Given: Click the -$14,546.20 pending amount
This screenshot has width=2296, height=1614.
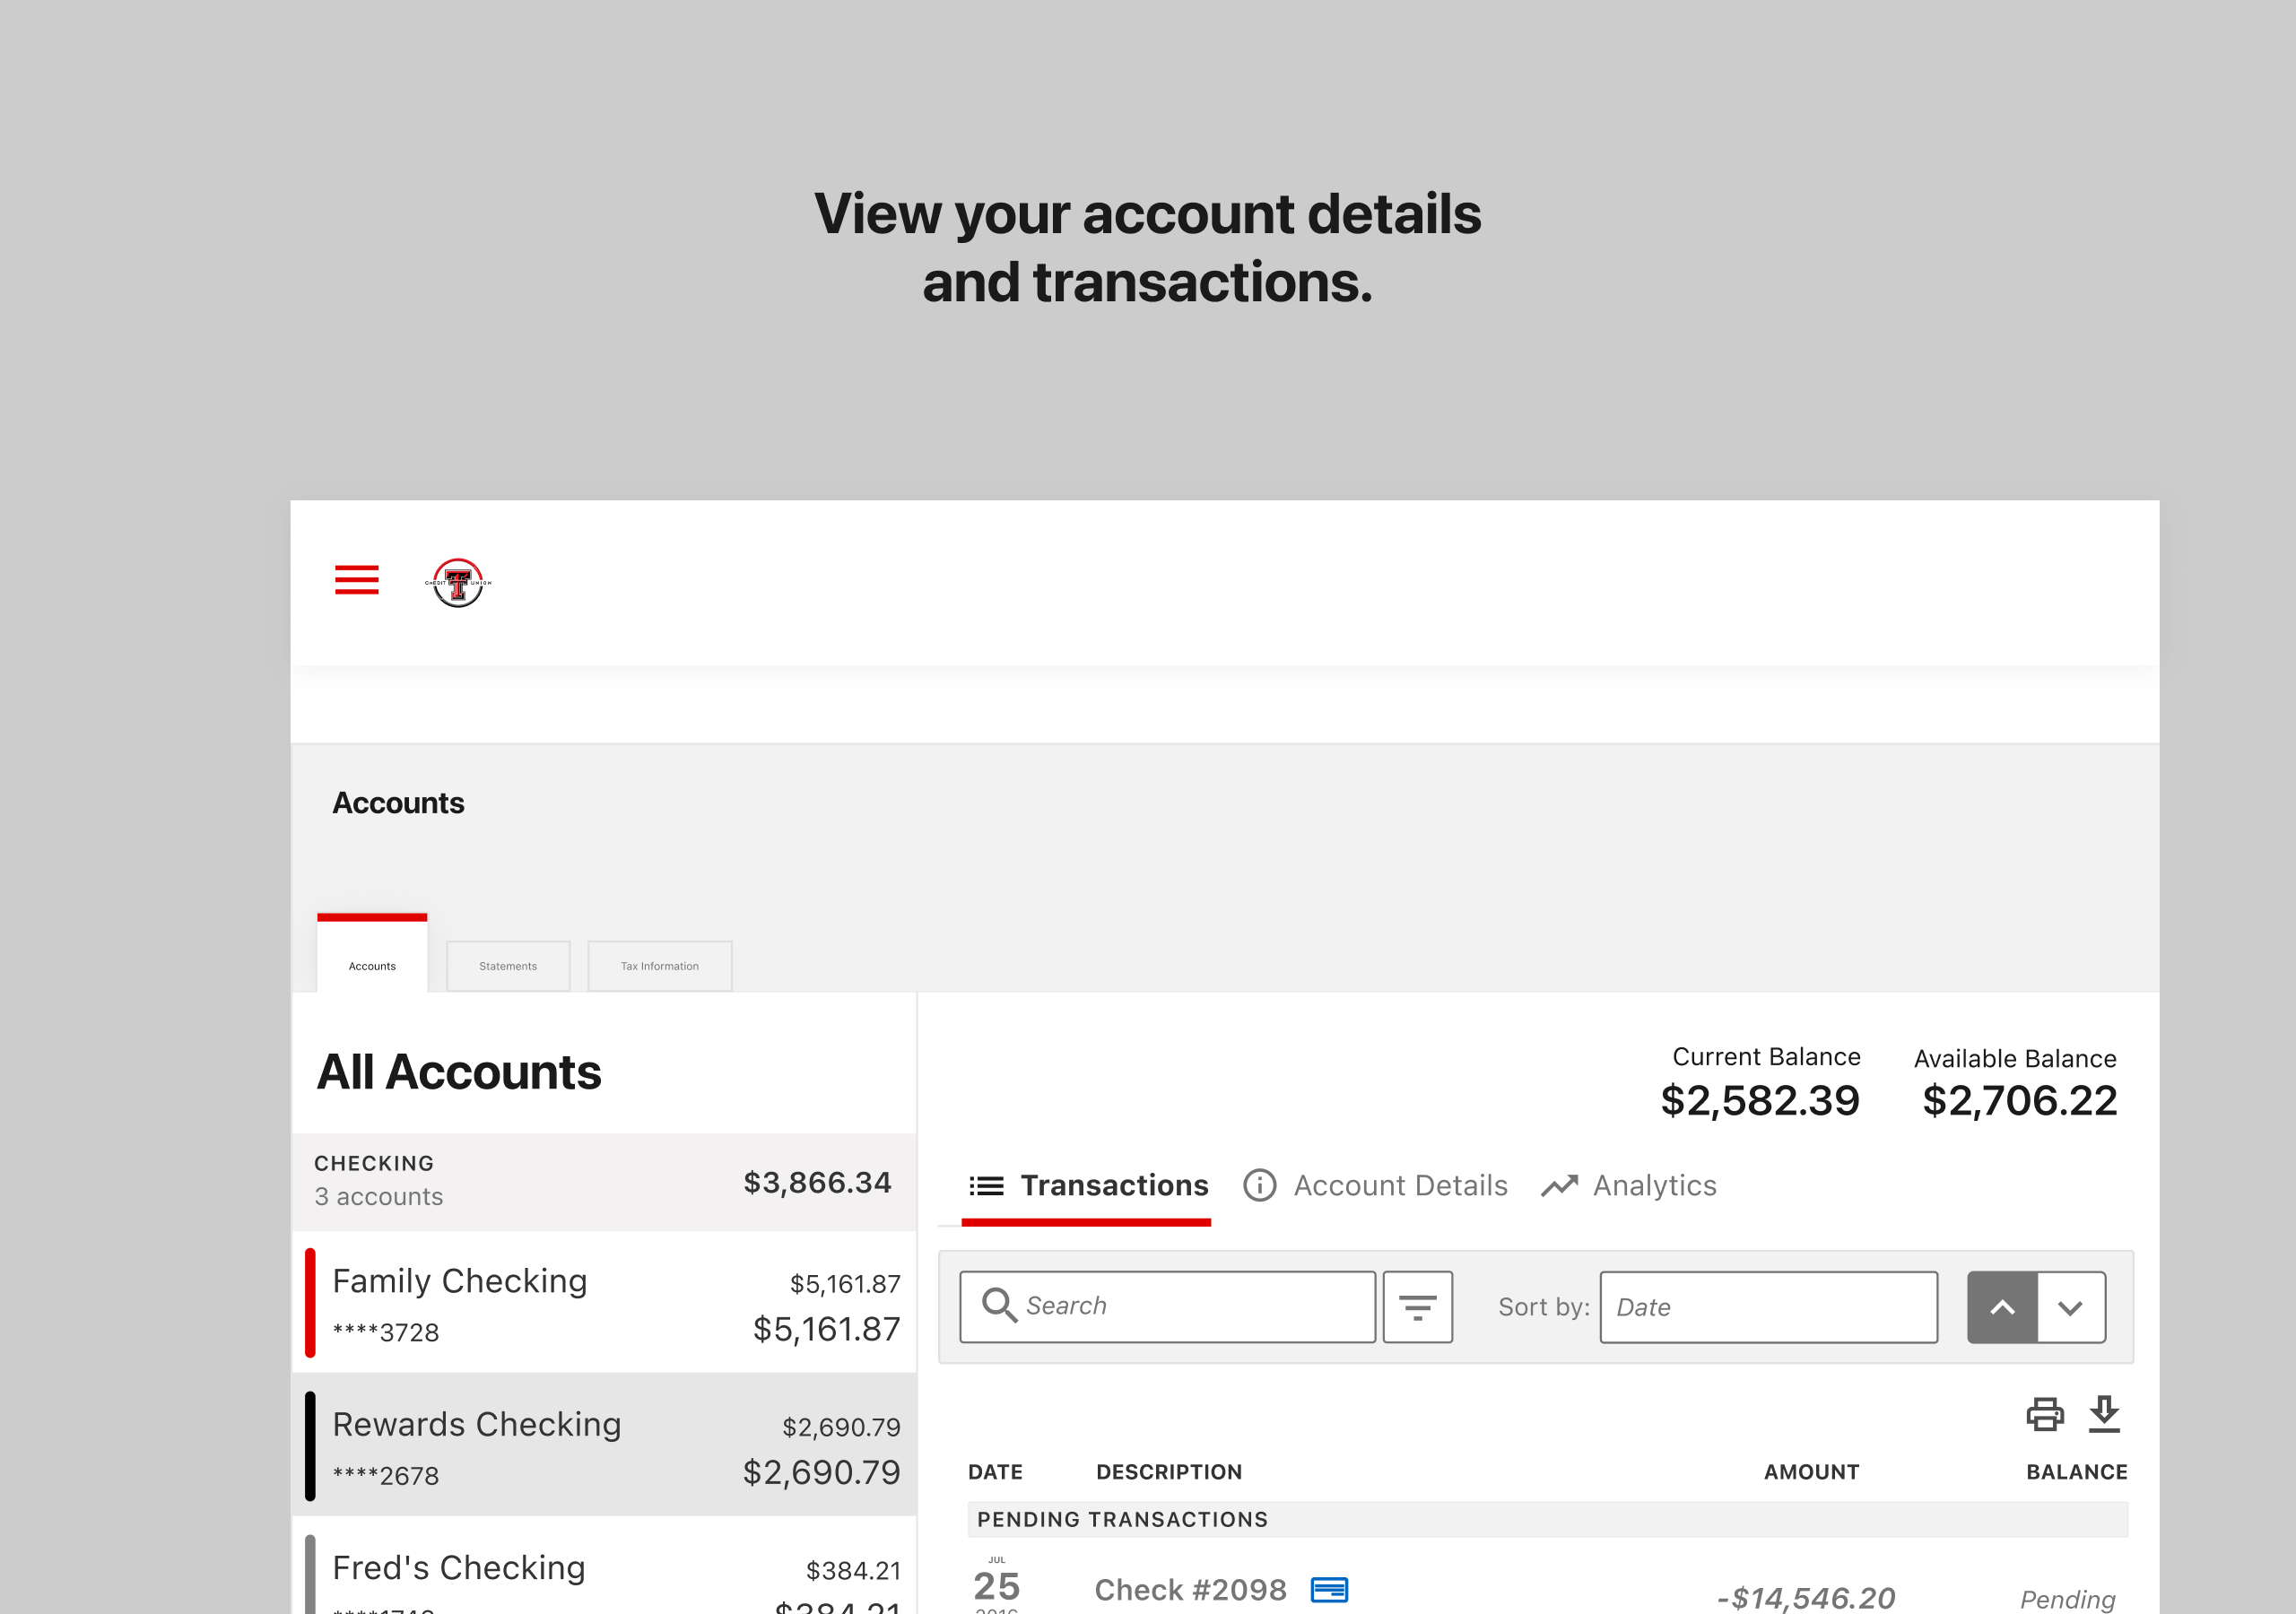Looking at the screenshot, I should click(1806, 1598).
